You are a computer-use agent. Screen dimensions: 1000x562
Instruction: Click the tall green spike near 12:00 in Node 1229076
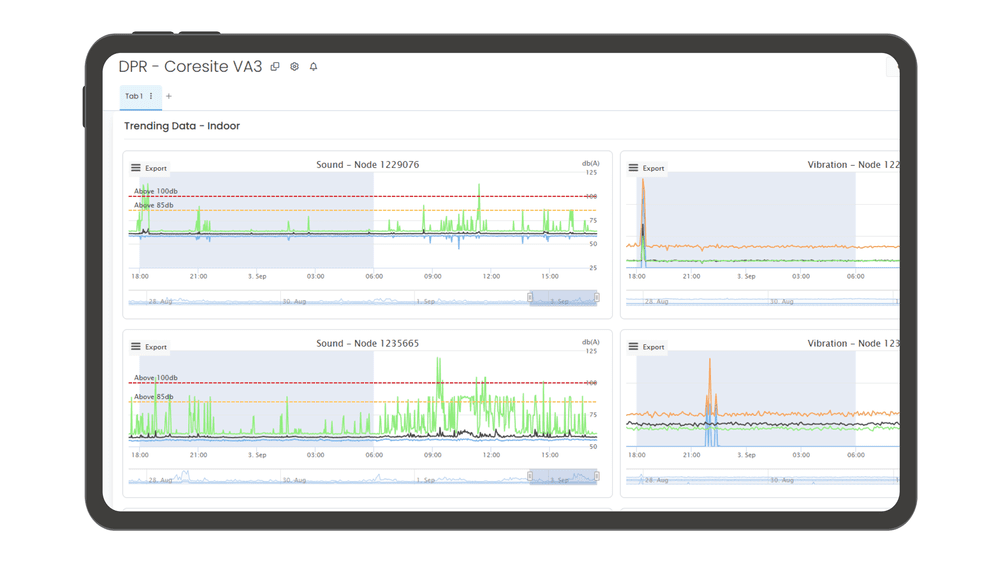coord(479,207)
